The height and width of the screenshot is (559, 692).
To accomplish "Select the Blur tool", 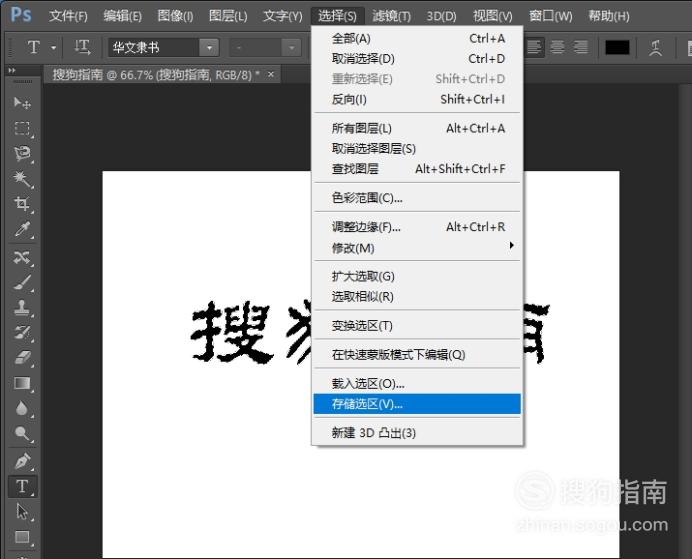I will (x=22, y=409).
